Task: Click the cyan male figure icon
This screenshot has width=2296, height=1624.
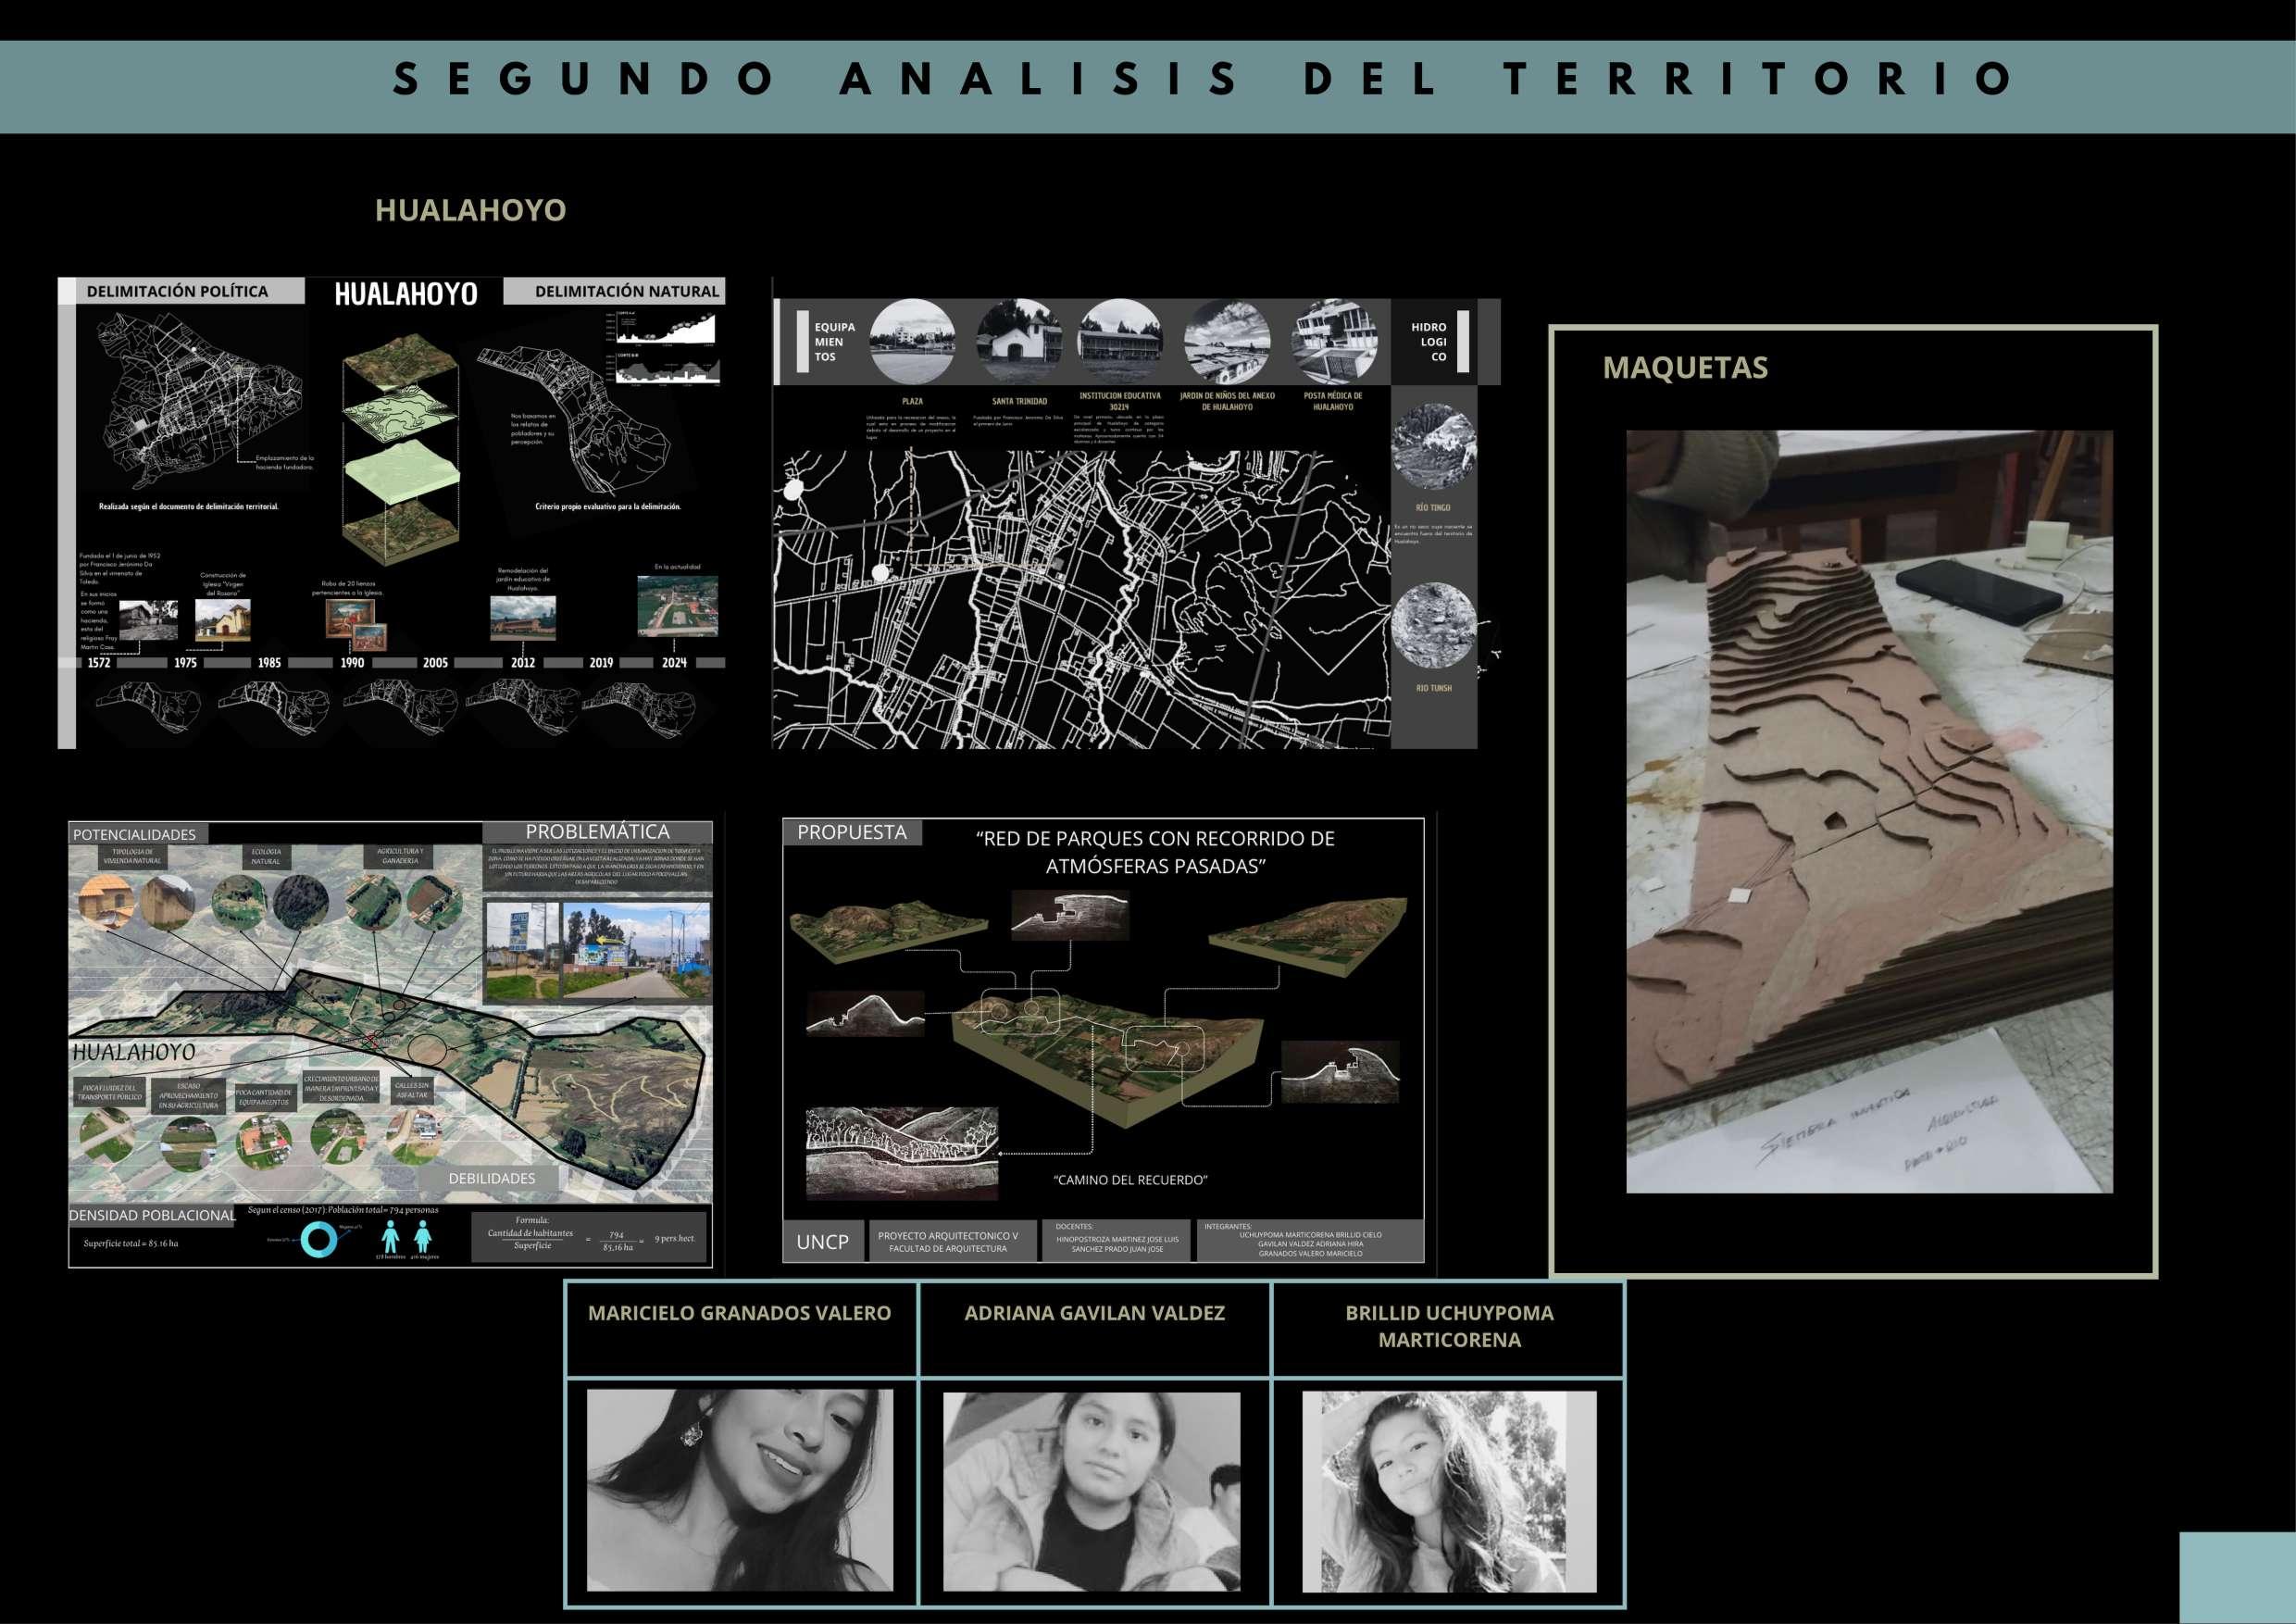Action: (391, 1236)
